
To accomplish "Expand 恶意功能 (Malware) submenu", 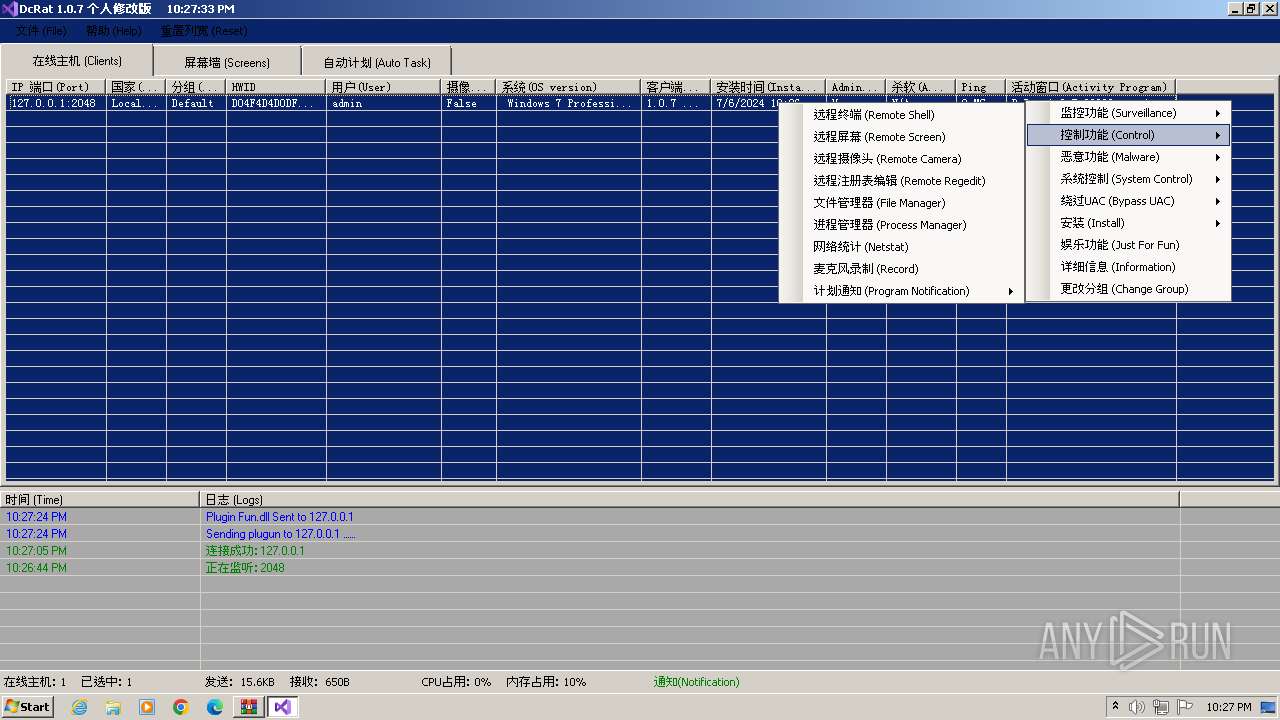I will 1128,157.
